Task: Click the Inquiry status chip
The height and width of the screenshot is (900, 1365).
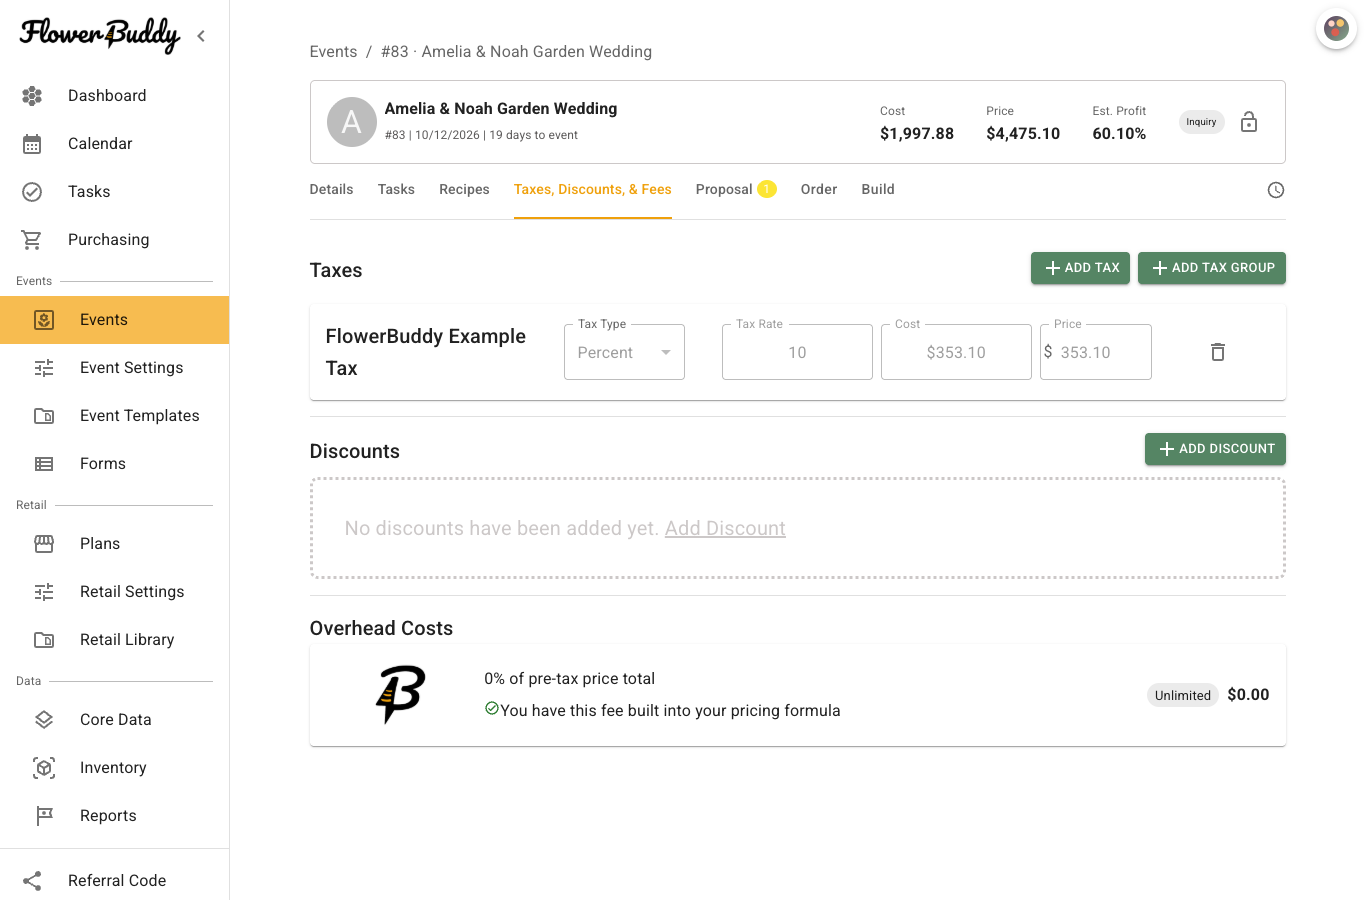Action: (x=1201, y=122)
